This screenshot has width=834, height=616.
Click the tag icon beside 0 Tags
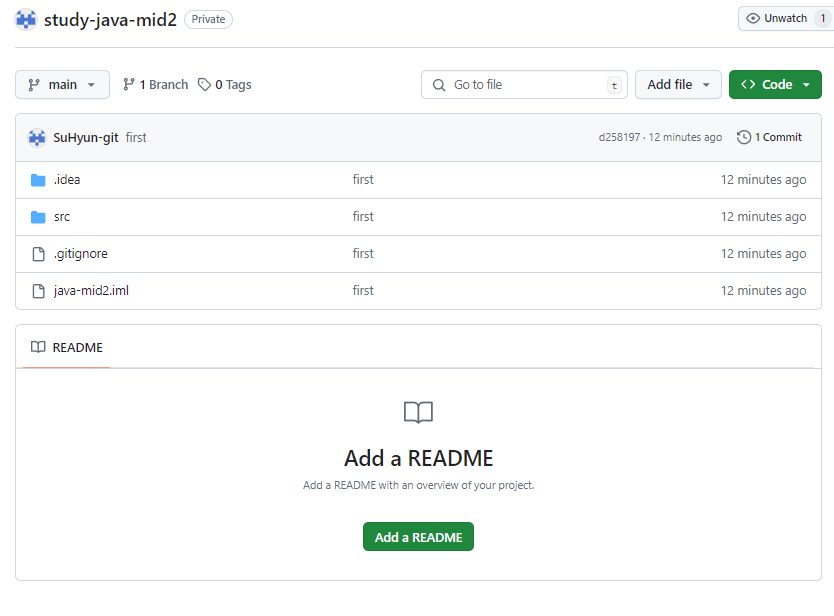[204, 84]
